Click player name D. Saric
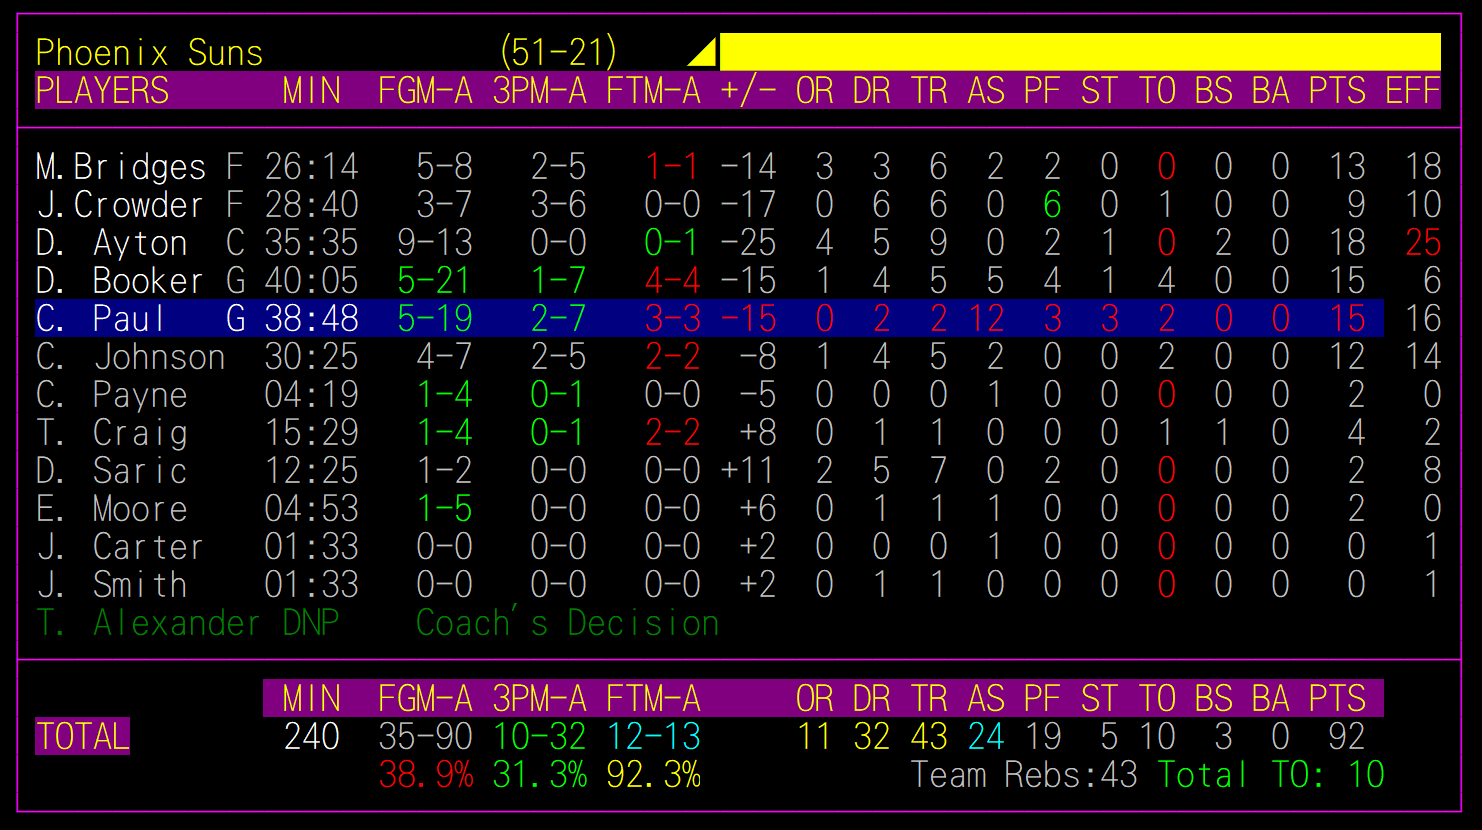This screenshot has width=1482, height=830. click(112, 471)
